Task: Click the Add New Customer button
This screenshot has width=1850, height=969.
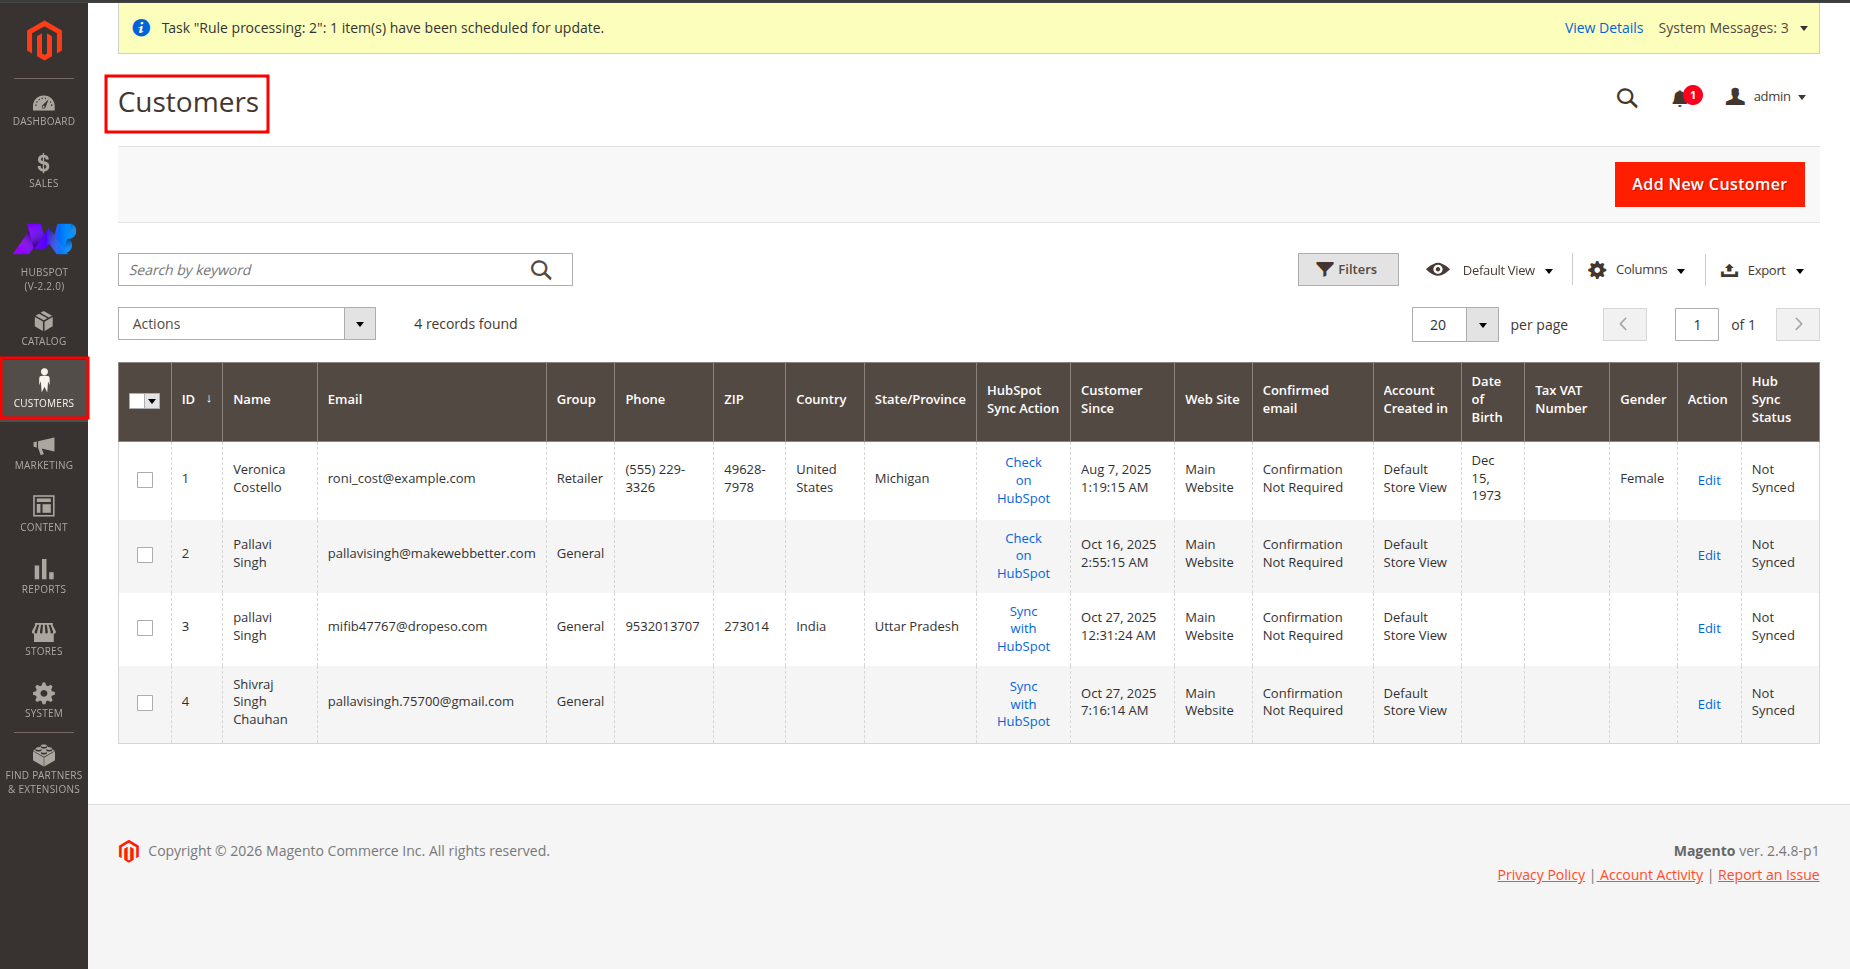Action: [x=1709, y=184]
